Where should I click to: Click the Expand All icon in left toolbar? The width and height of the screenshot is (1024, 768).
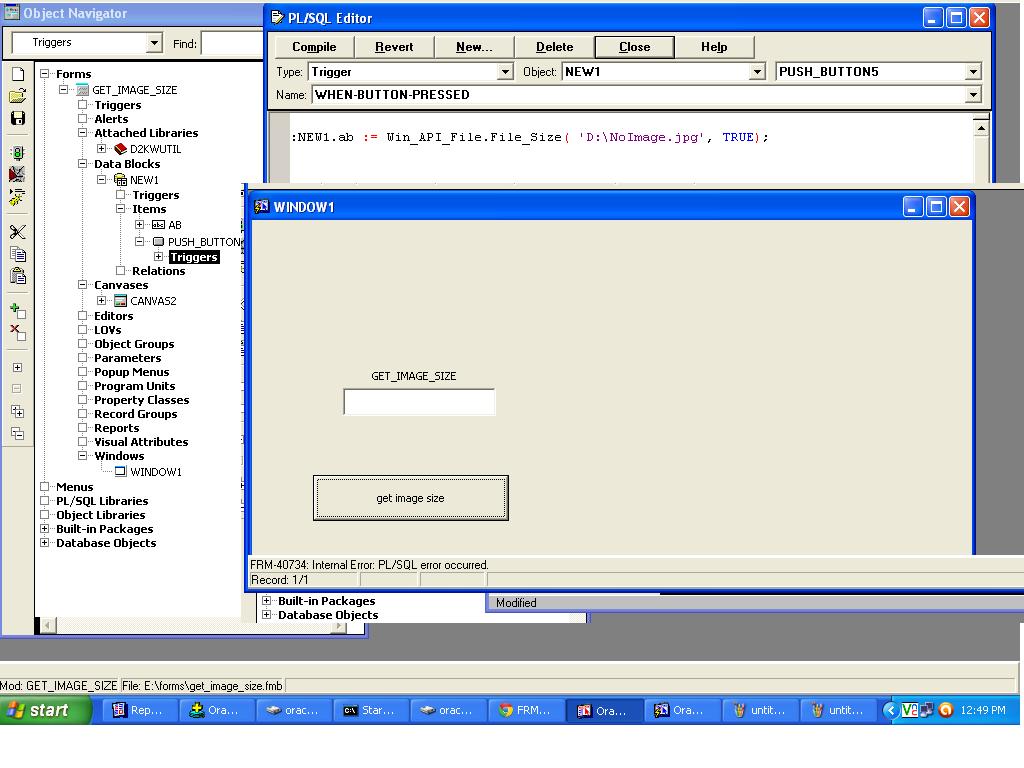click(x=17, y=411)
